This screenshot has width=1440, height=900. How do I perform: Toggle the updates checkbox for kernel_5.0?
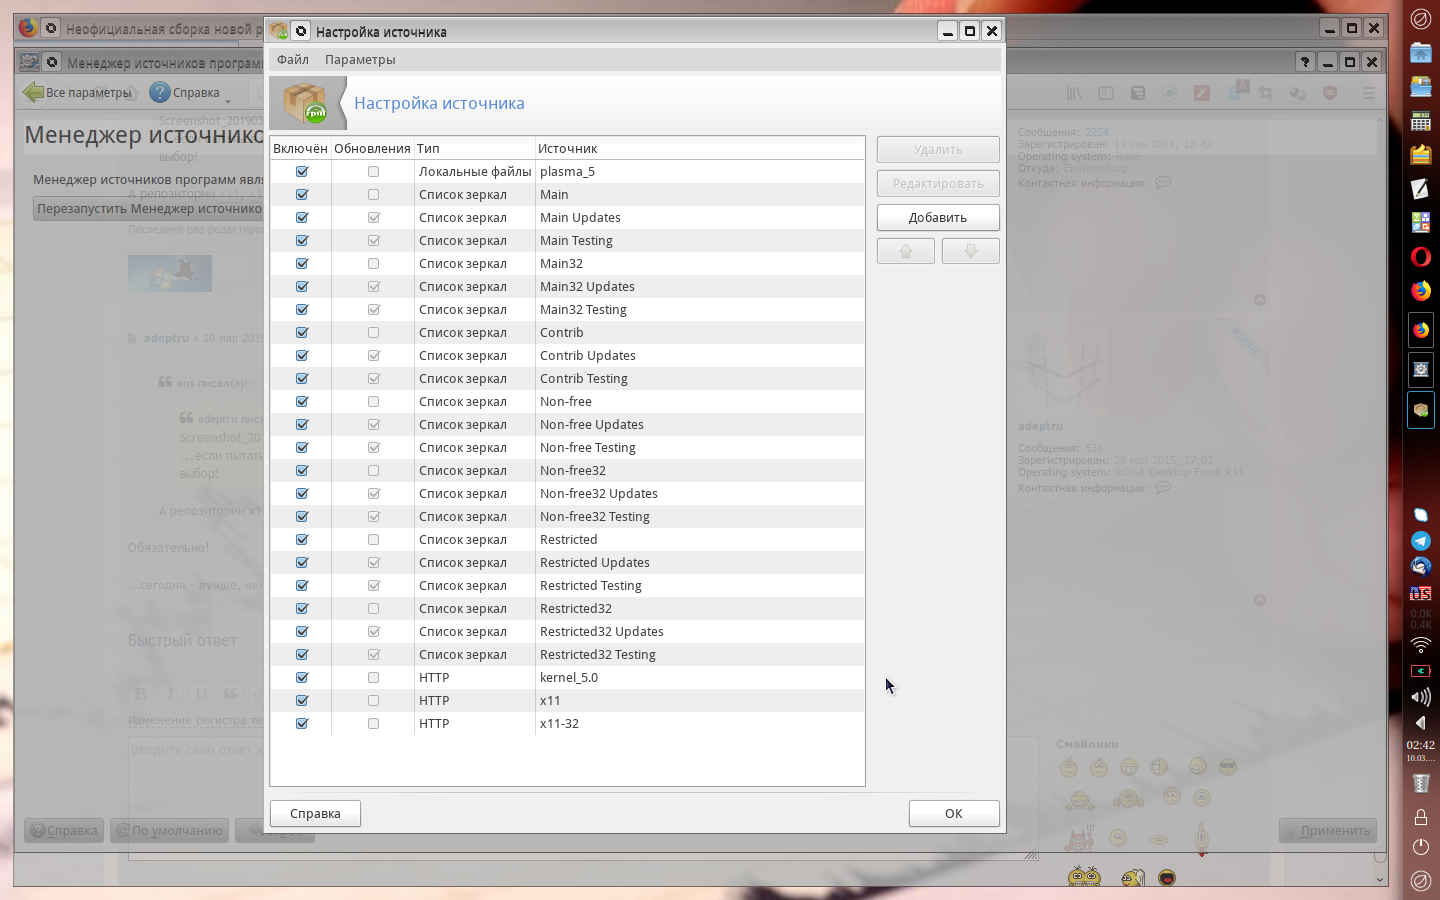pos(373,678)
